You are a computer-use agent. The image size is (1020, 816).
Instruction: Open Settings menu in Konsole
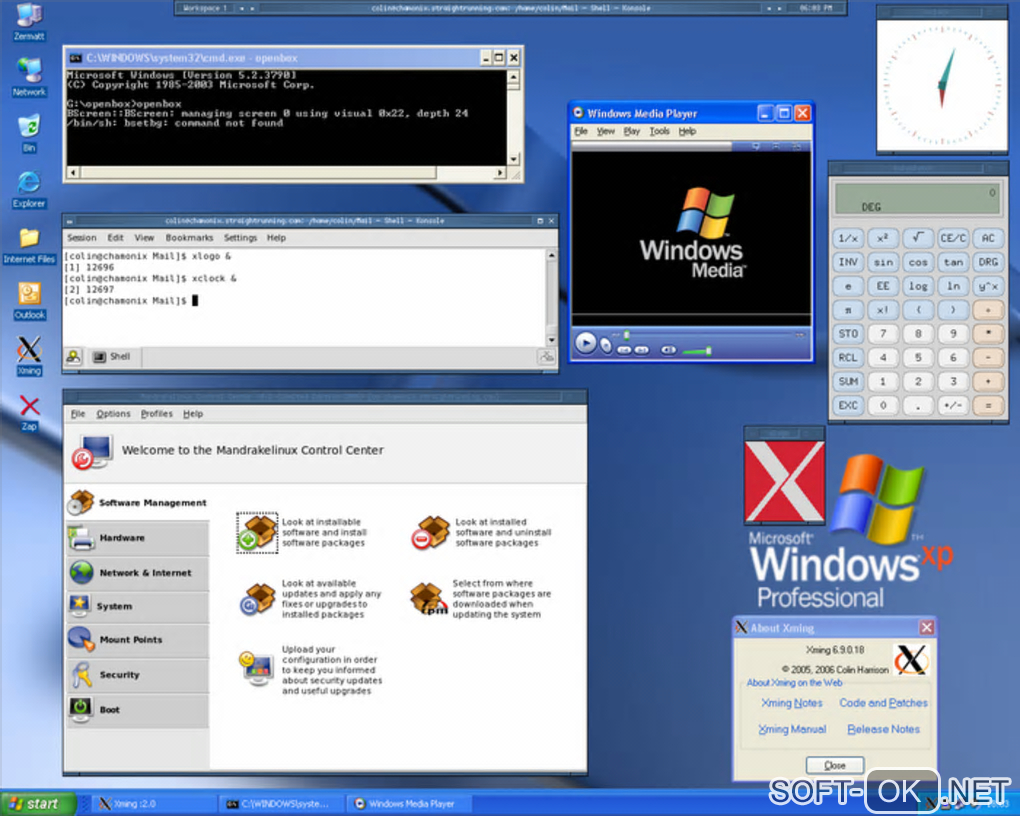(x=241, y=238)
